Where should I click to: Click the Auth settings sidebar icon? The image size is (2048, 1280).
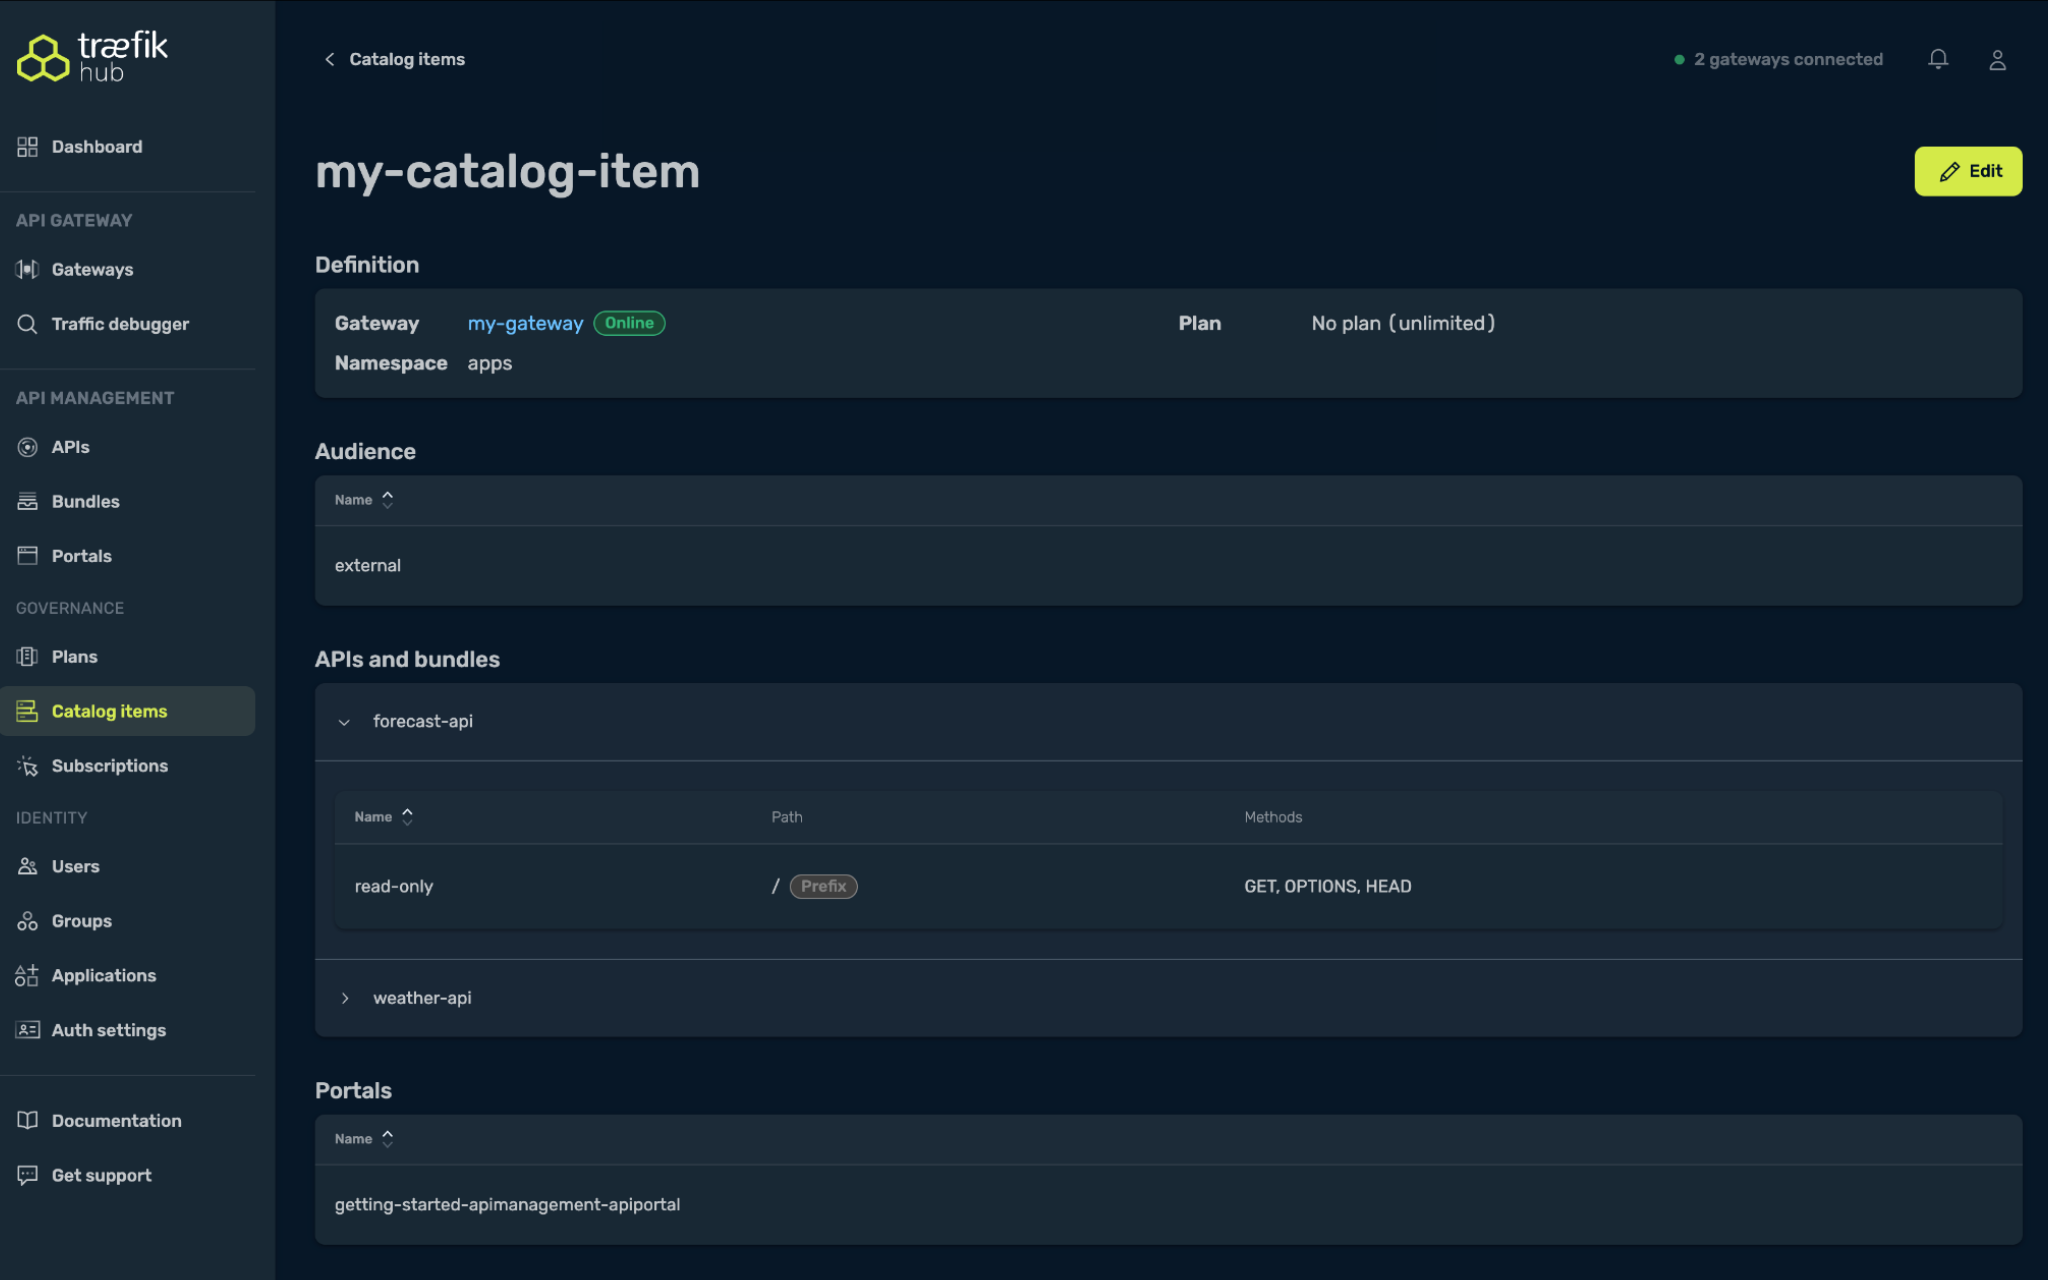click(x=27, y=1029)
